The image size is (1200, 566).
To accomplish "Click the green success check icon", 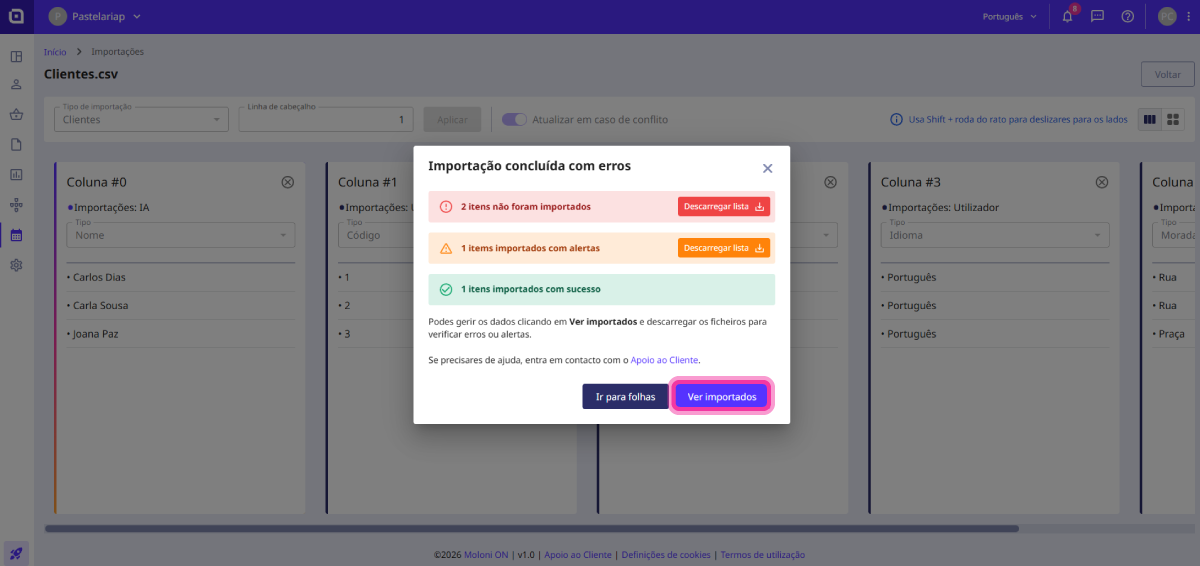I will pos(446,289).
